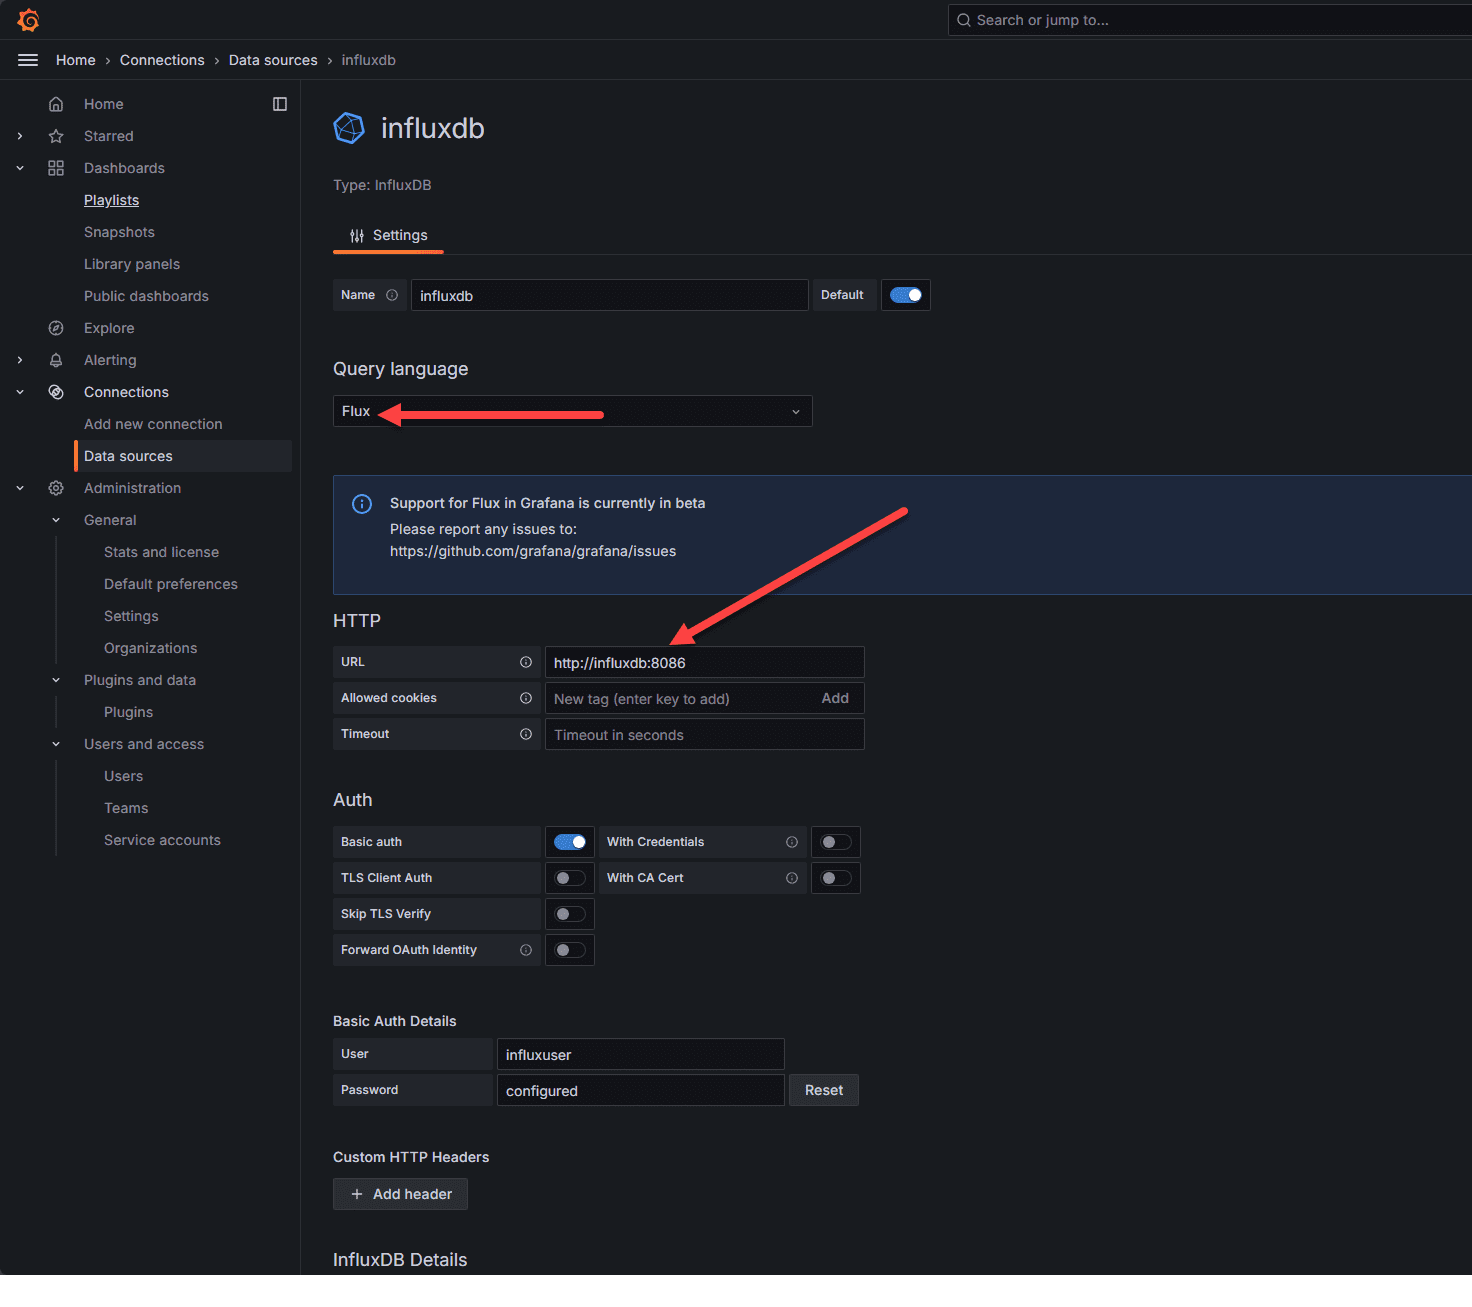This screenshot has height=1307, width=1472.
Task: Open the Settings tab
Action: [x=388, y=235]
